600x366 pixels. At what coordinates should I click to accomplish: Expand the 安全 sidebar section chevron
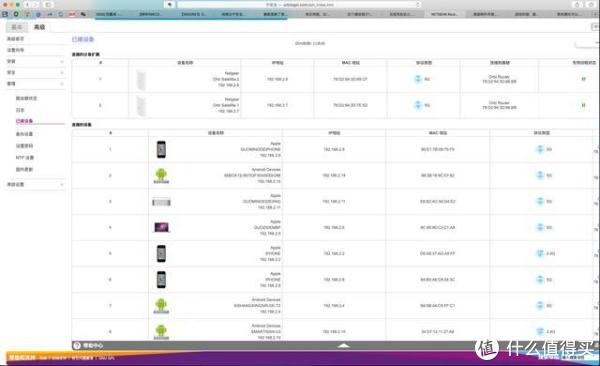pos(62,73)
